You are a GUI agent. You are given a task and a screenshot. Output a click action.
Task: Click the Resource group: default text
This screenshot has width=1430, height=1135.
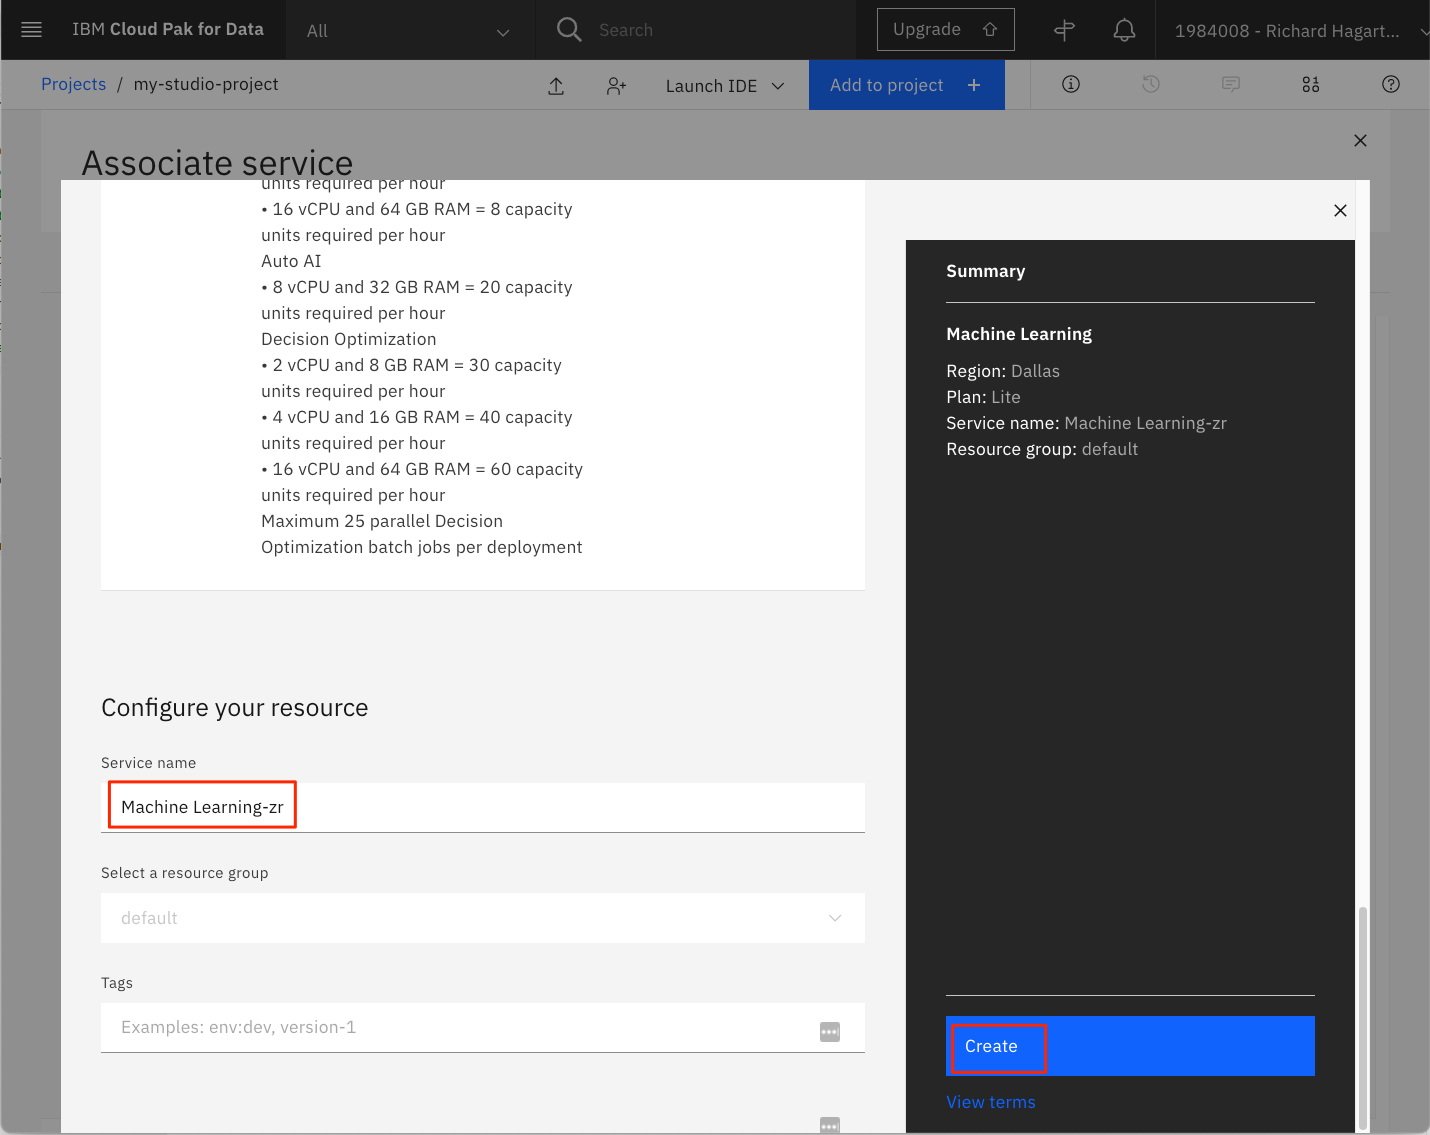tap(1042, 449)
